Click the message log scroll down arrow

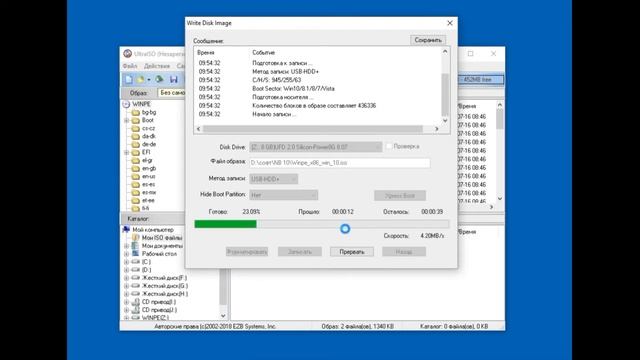click(x=445, y=121)
